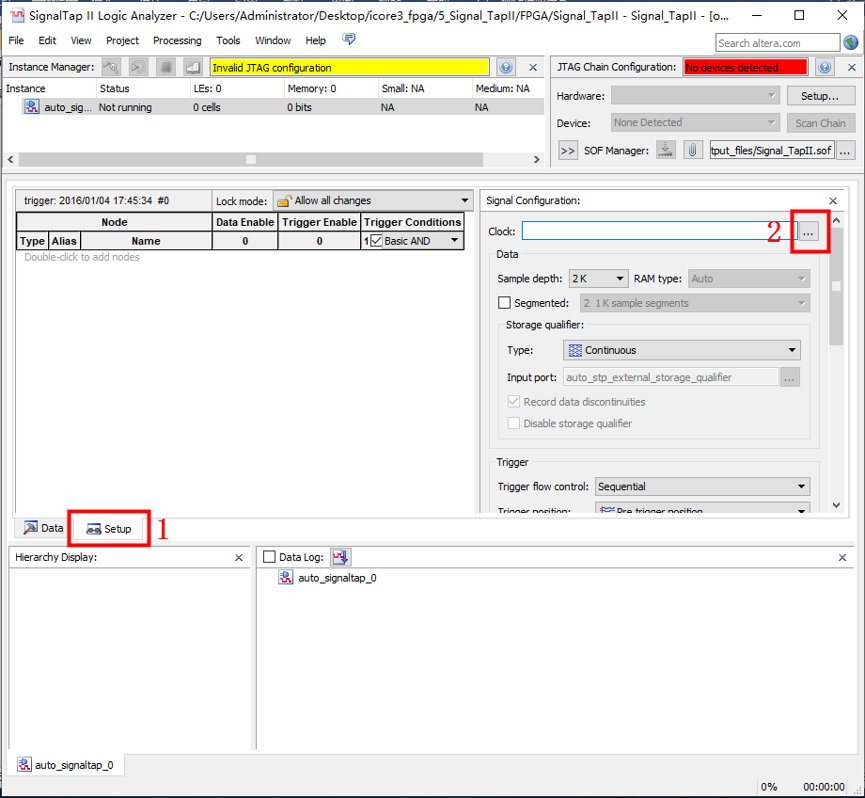Open the feedback speech-bubble icon in menu bar
The height and width of the screenshot is (798, 865).
[x=349, y=39]
